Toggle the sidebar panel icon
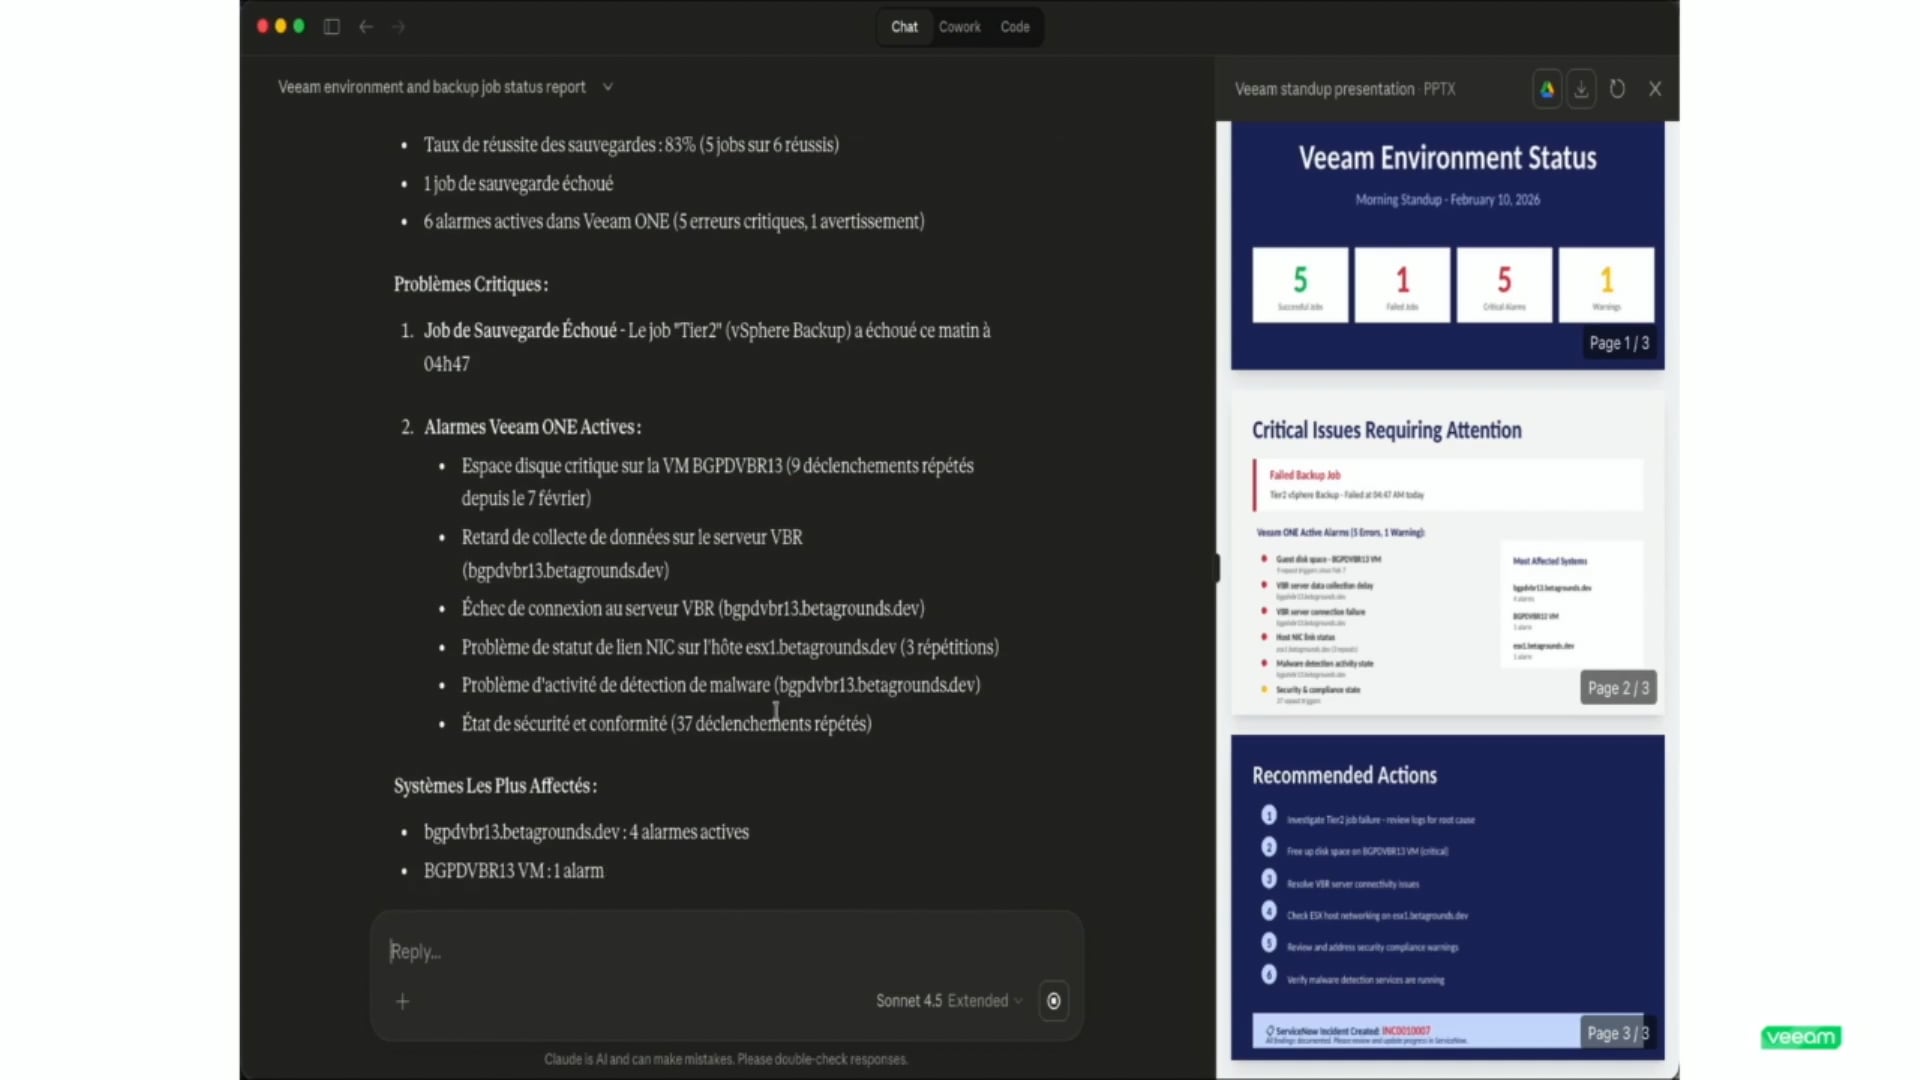Image resolution: width=1920 pixels, height=1080 pixels. click(331, 27)
